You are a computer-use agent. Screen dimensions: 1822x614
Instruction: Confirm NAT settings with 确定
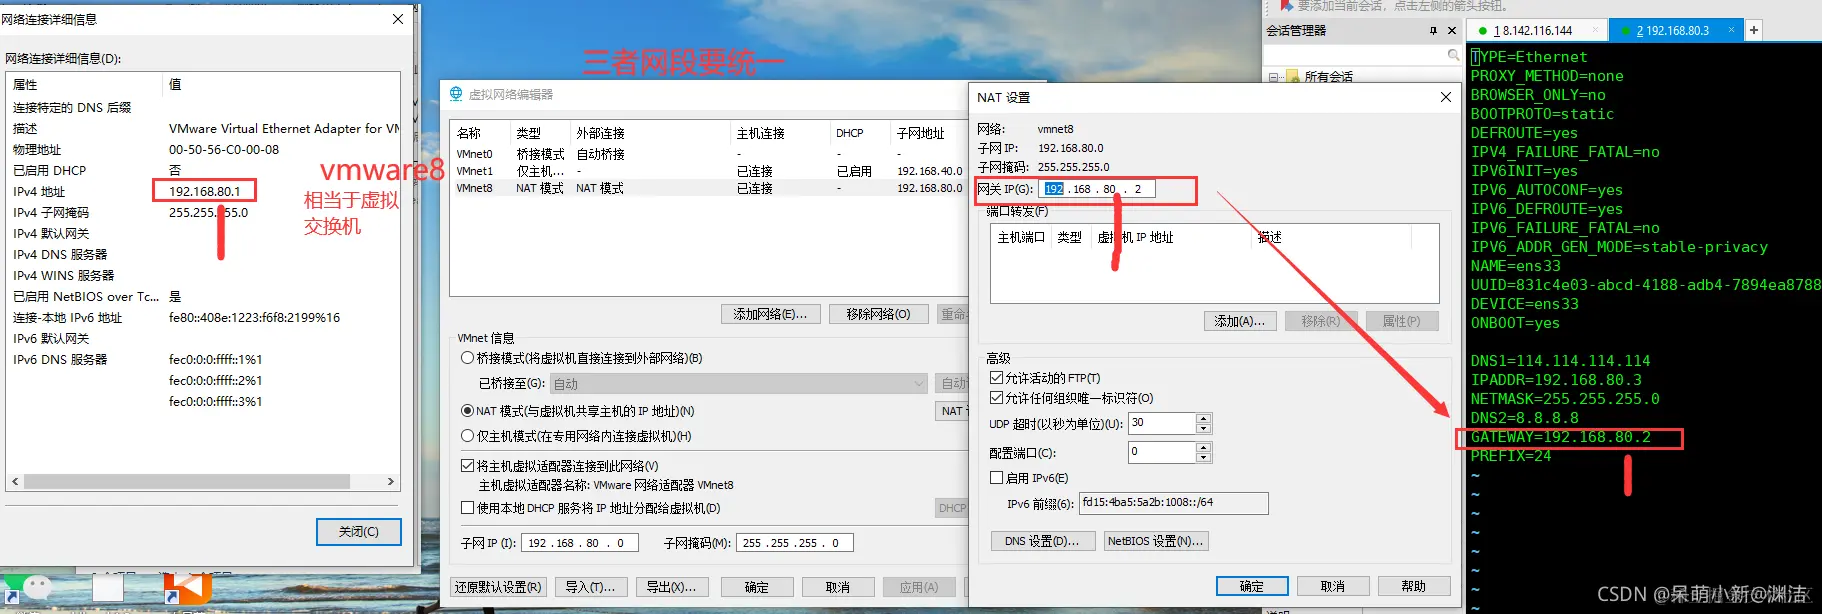pyautogui.click(x=1252, y=586)
